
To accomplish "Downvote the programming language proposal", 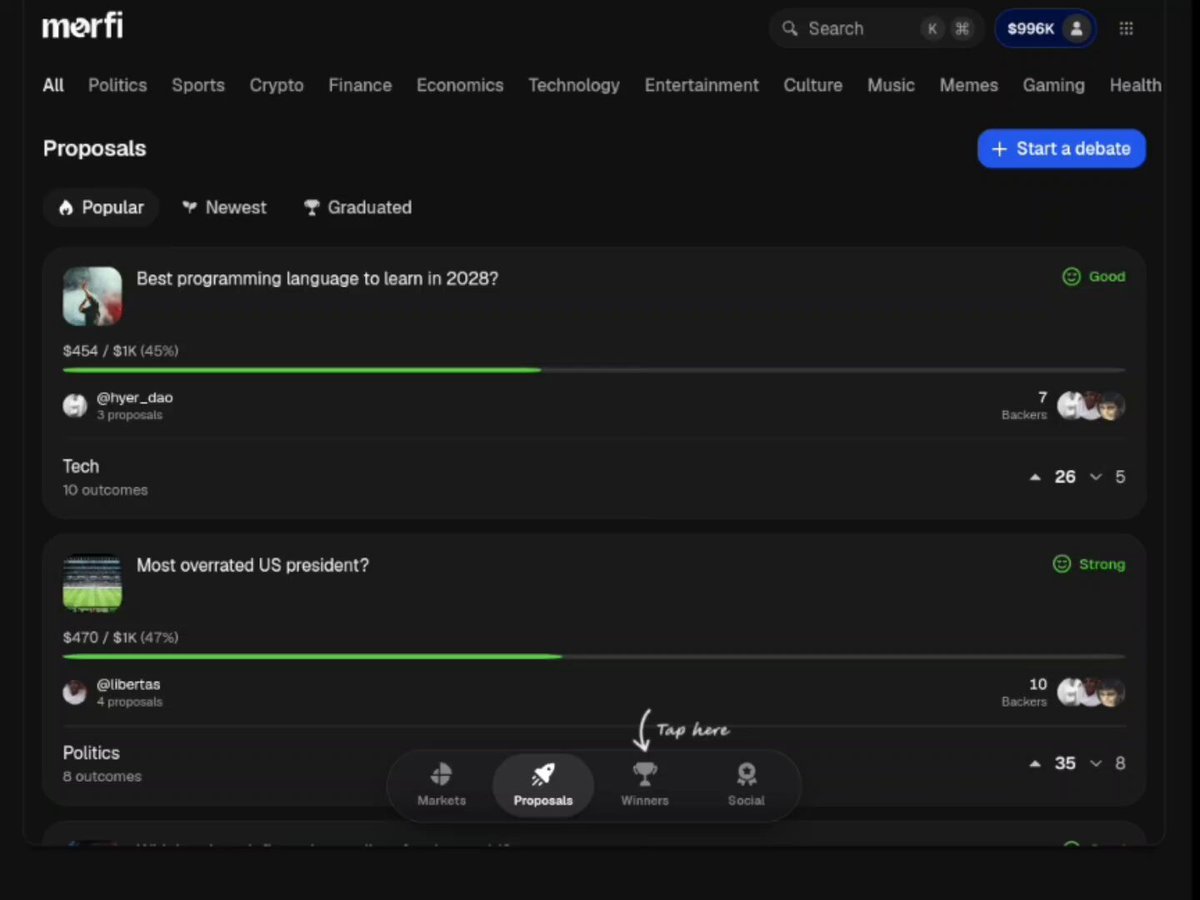I will point(1096,477).
